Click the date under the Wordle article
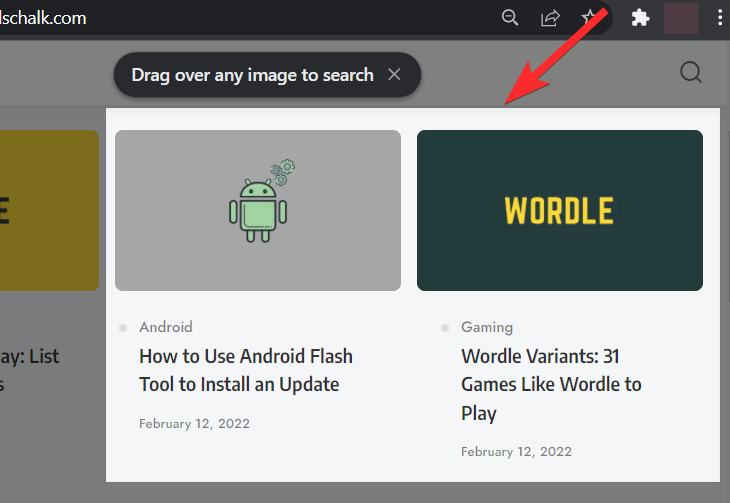The image size is (730, 503). [x=516, y=452]
